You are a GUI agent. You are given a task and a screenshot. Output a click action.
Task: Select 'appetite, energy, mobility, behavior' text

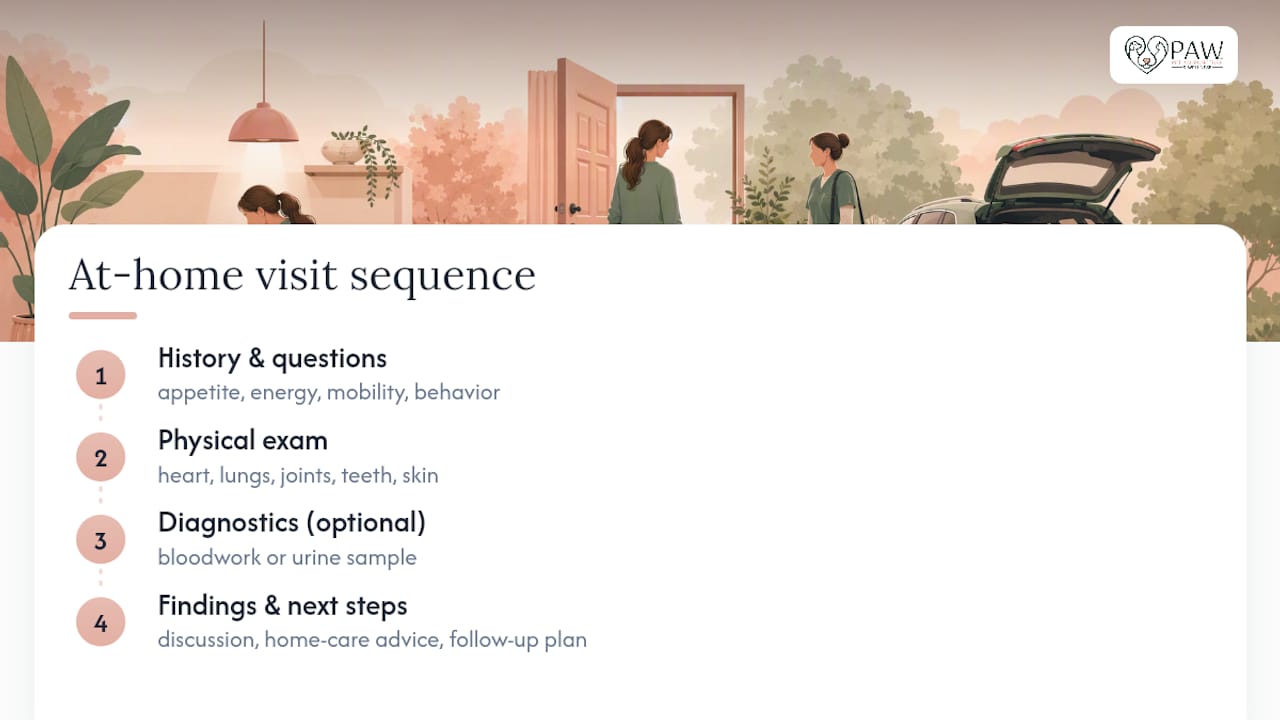[x=329, y=392]
